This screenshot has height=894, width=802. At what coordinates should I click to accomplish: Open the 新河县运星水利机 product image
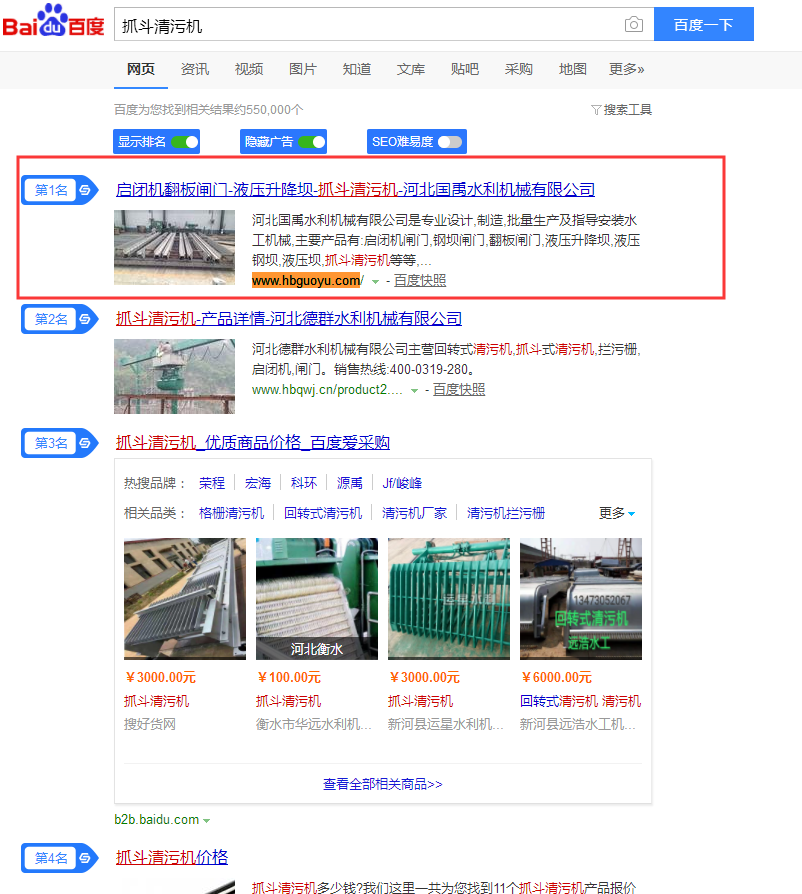click(x=449, y=599)
